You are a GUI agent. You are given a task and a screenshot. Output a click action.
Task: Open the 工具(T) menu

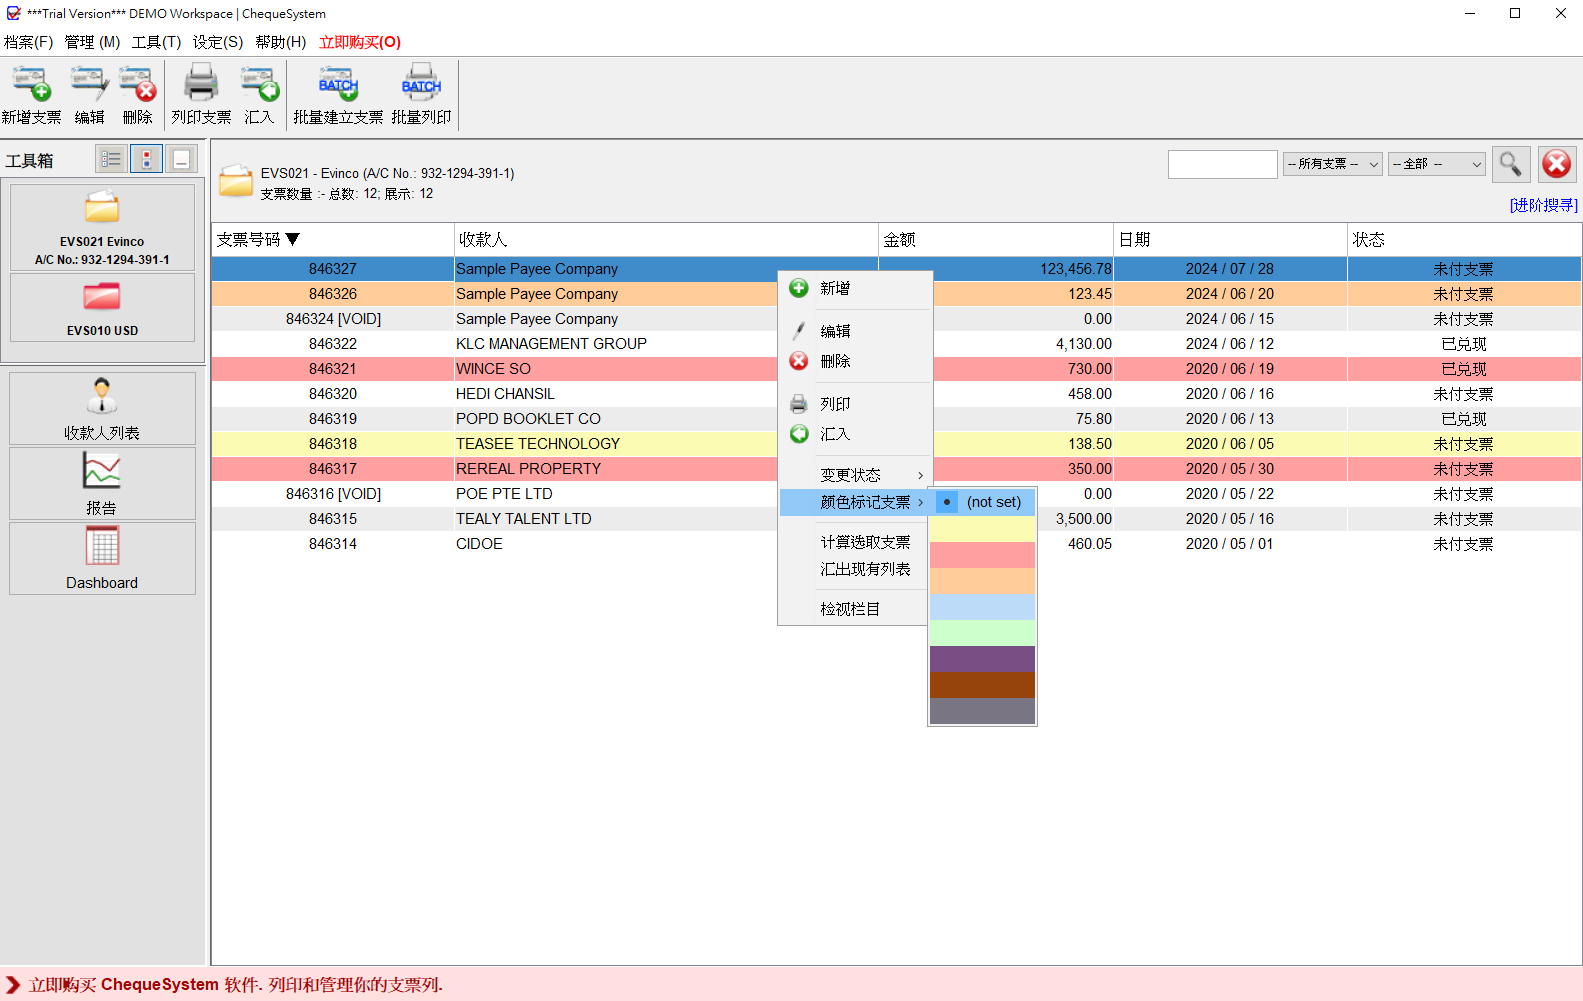tap(156, 42)
